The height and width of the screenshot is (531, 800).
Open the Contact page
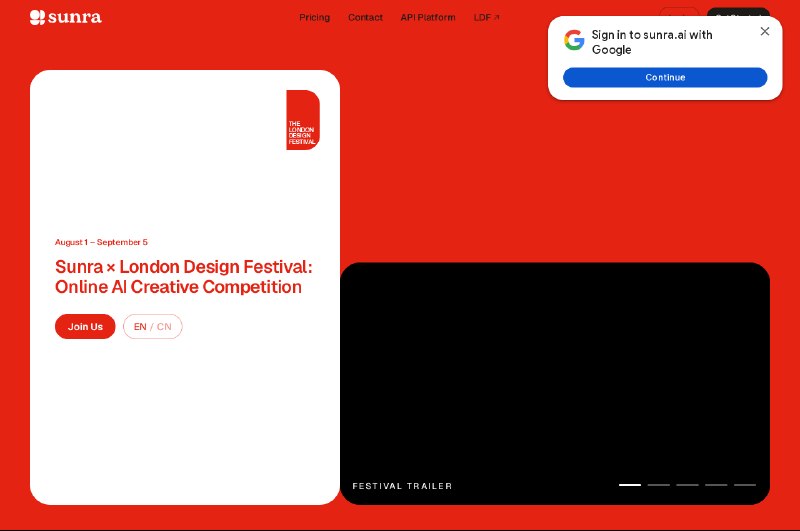[365, 17]
